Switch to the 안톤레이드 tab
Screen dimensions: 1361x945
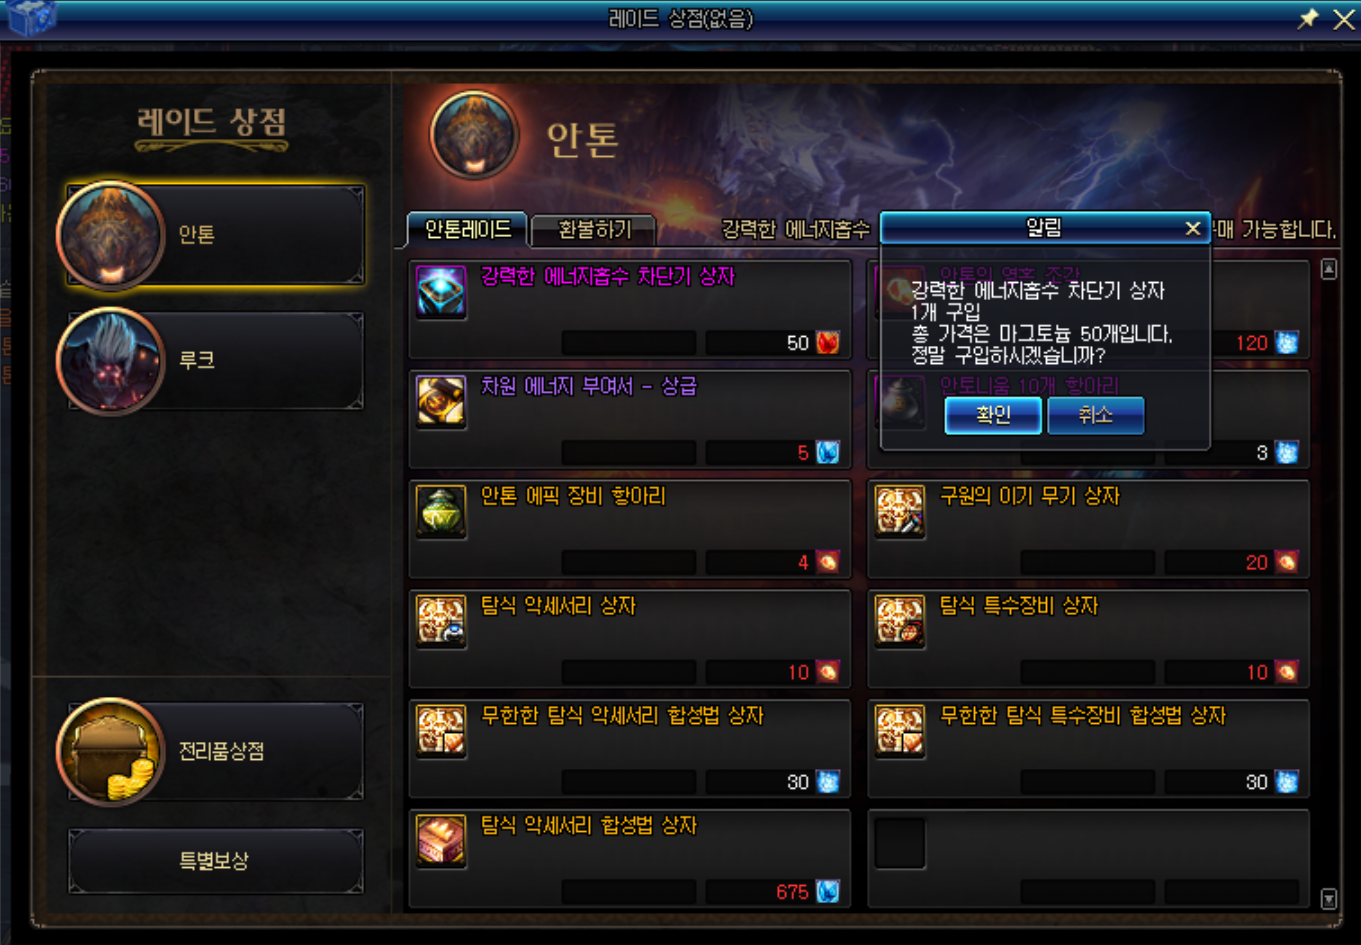[467, 230]
